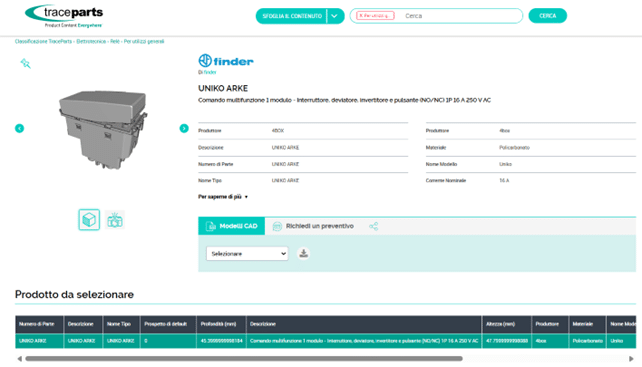This screenshot has height=367, width=642.
Task: Expand 'Per saperne di più' details
Action: 223,197
